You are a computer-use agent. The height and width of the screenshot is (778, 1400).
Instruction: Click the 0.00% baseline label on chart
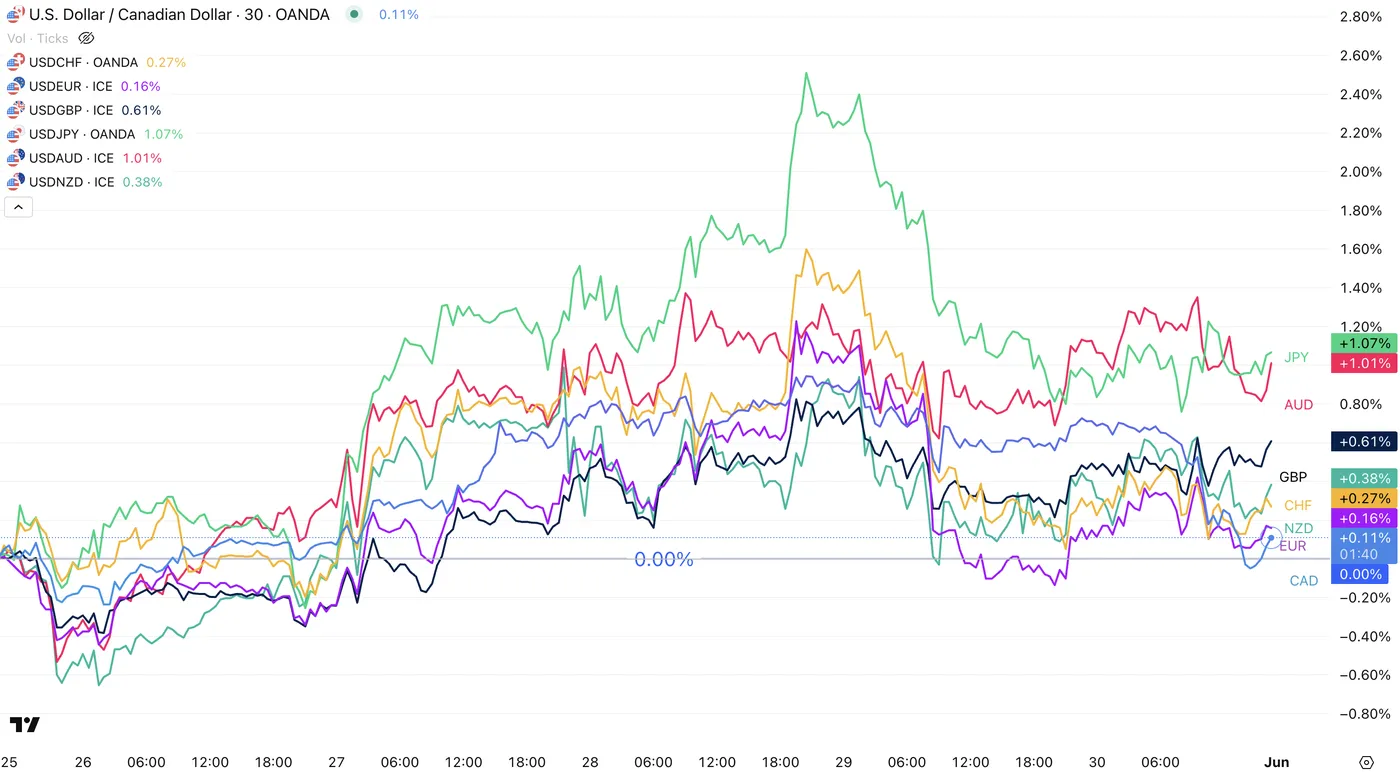[x=663, y=560]
